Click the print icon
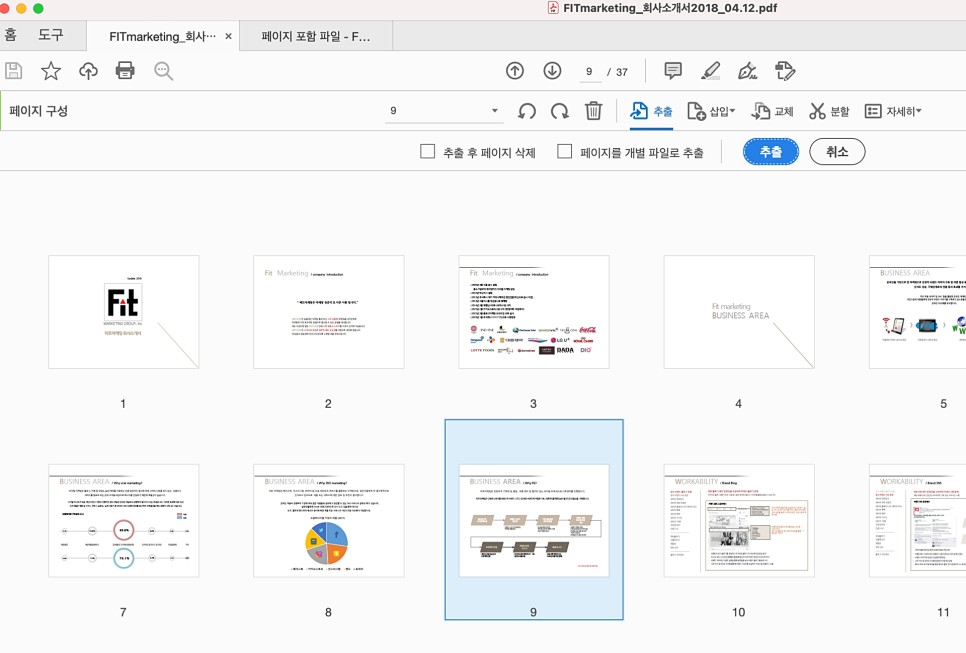Screen dimensions: 966x653 pos(124,70)
